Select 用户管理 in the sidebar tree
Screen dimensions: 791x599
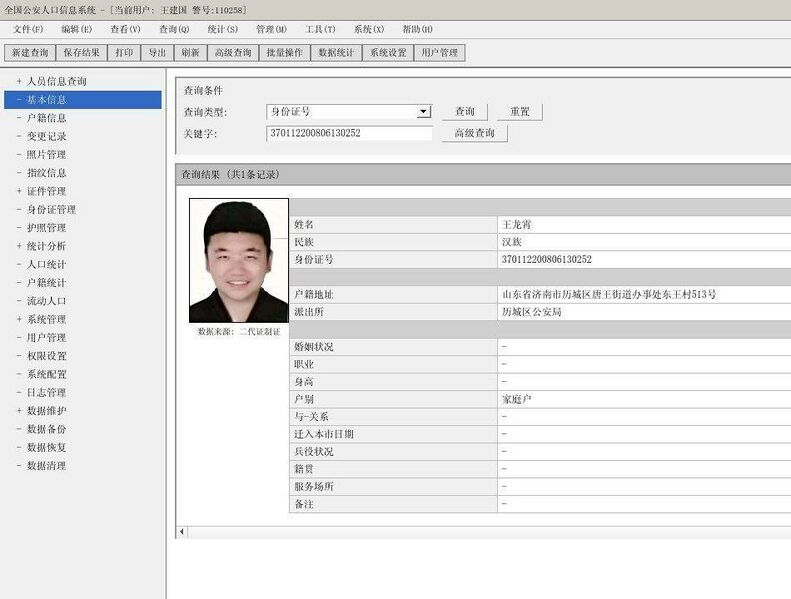tap(46, 338)
